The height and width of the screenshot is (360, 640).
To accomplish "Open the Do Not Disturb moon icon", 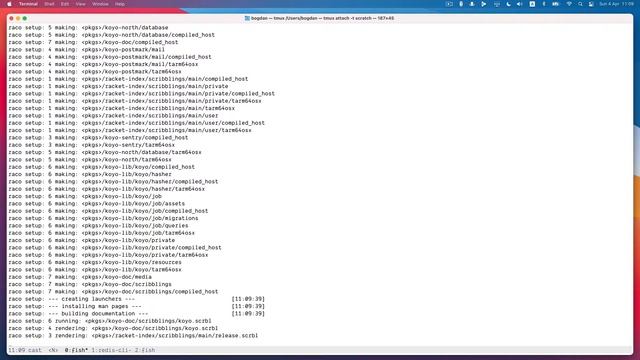I will 508,4.
